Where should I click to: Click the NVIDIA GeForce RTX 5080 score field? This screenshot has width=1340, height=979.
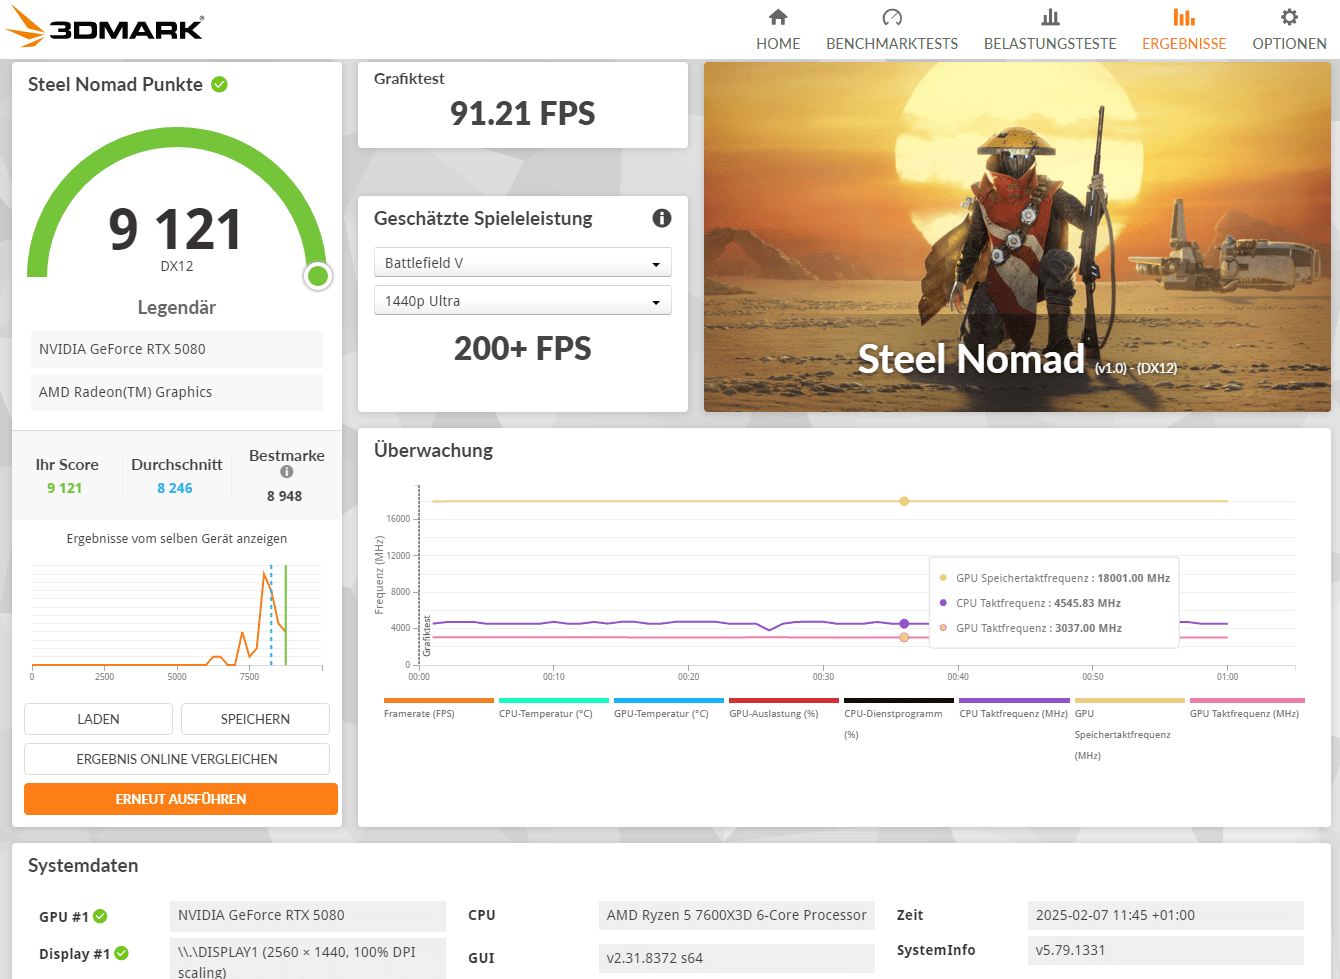point(176,349)
